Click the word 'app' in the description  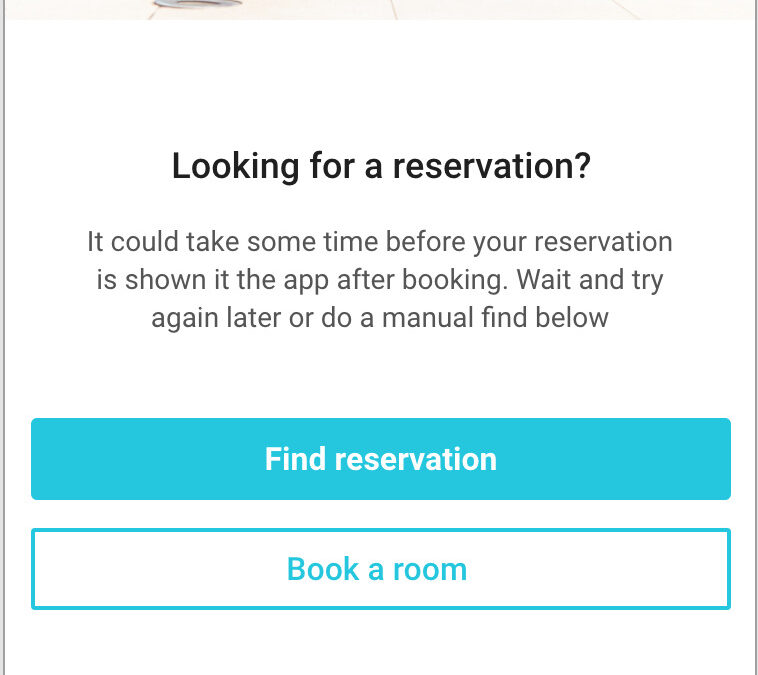point(306,282)
